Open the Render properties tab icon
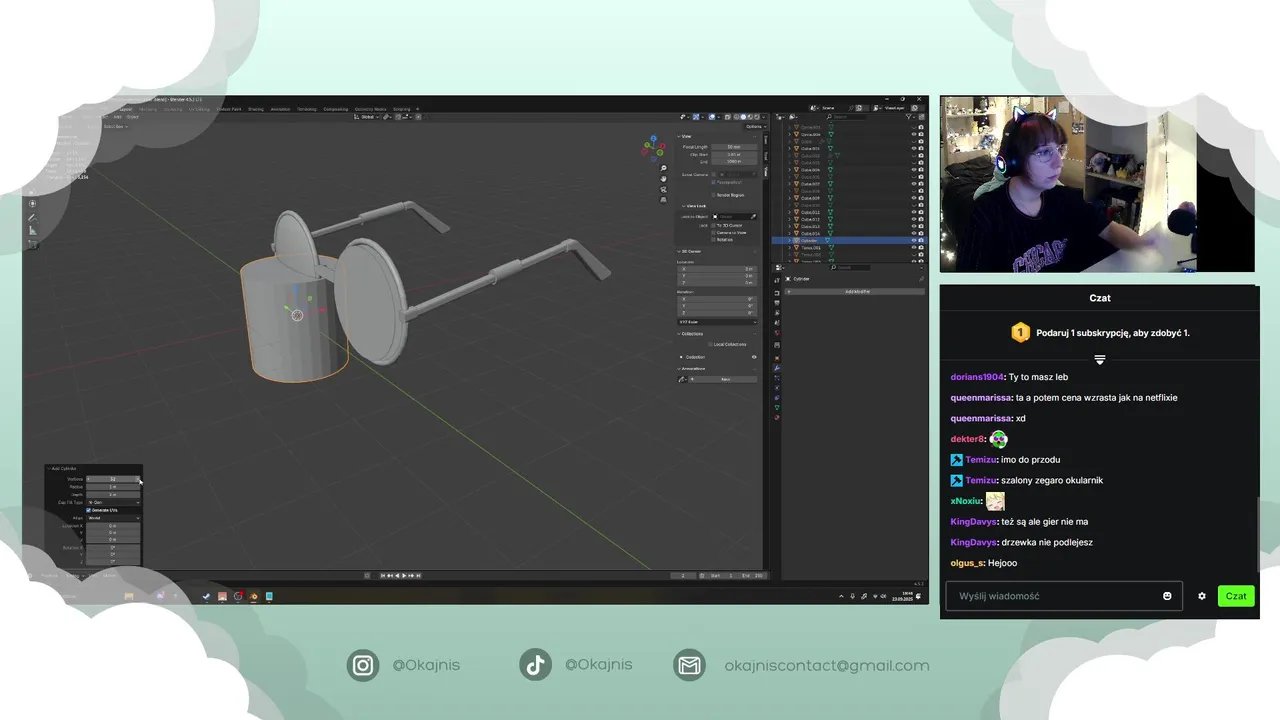 (x=777, y=293)
